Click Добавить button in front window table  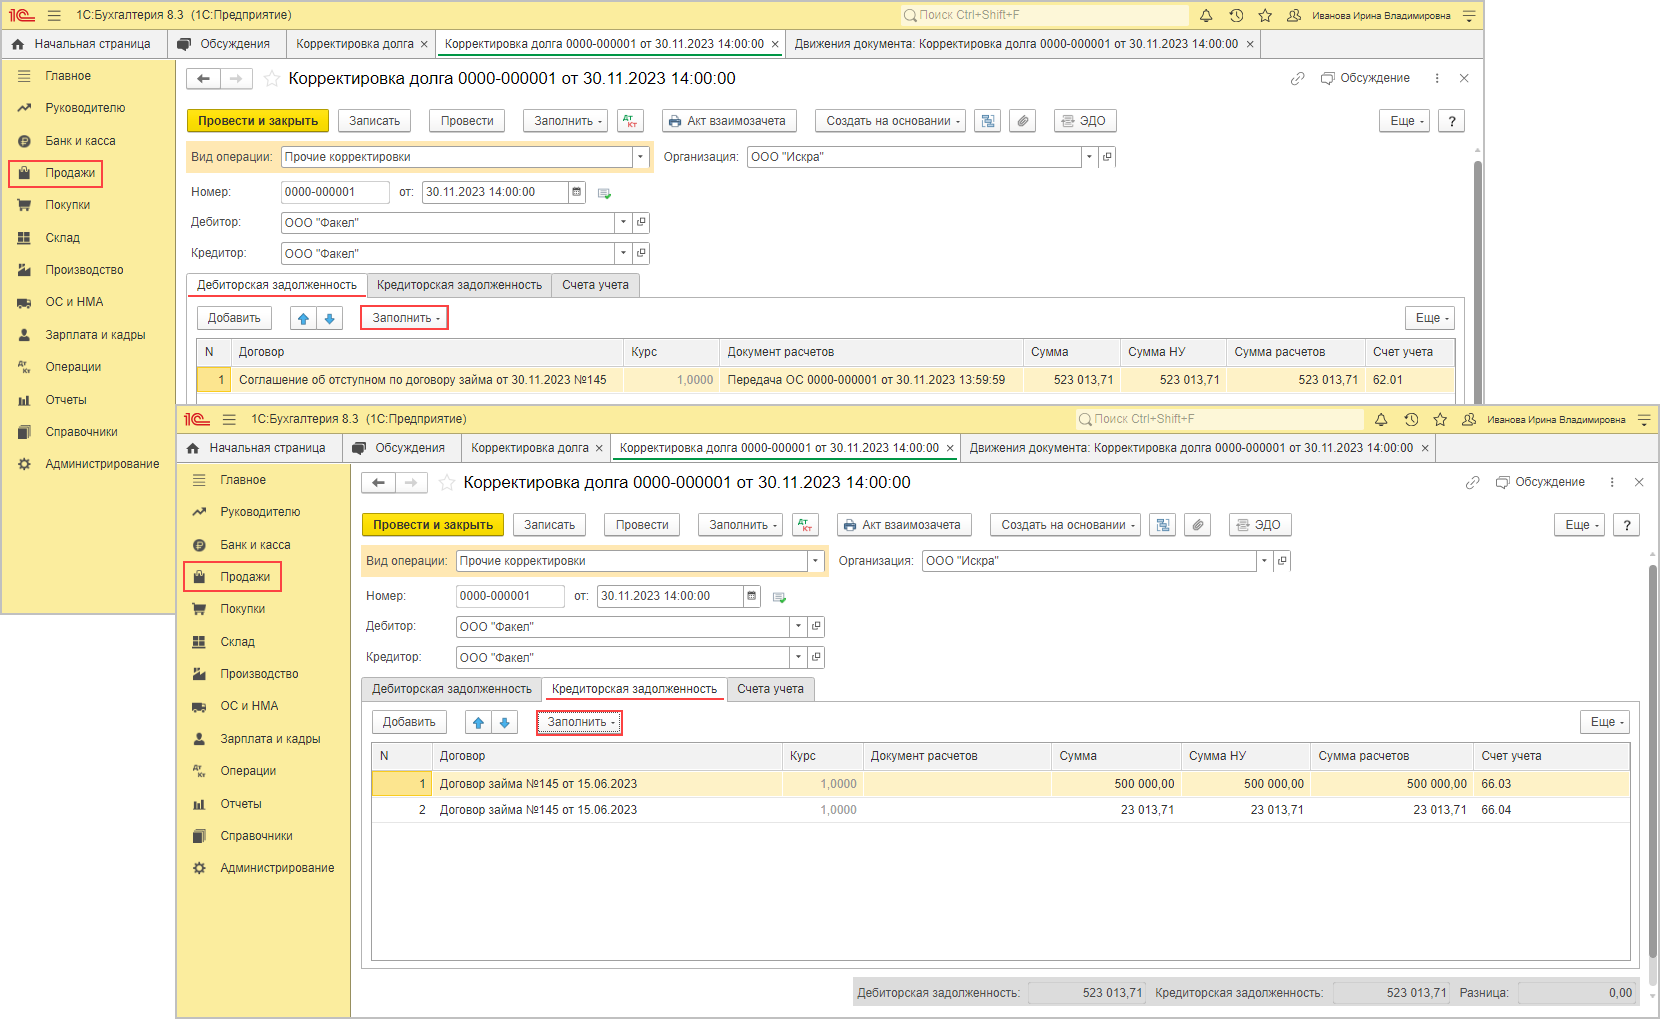[x=409, y=722]
